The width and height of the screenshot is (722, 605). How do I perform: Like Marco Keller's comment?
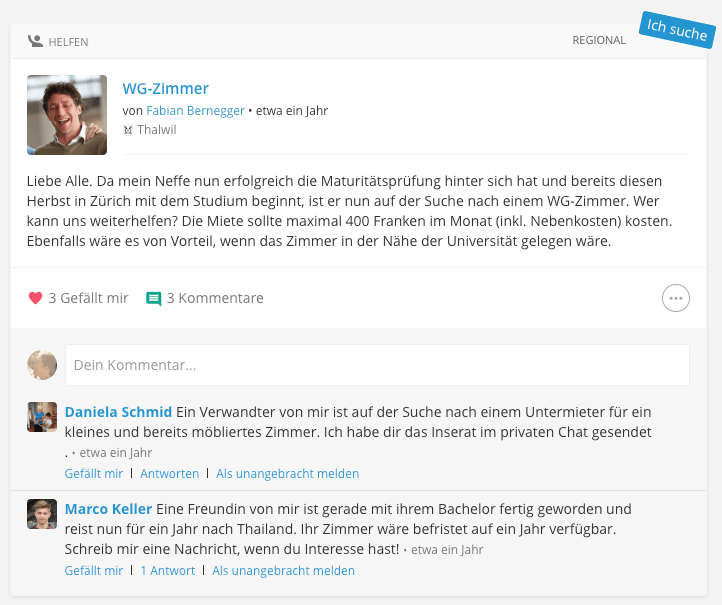coord(93,570)
